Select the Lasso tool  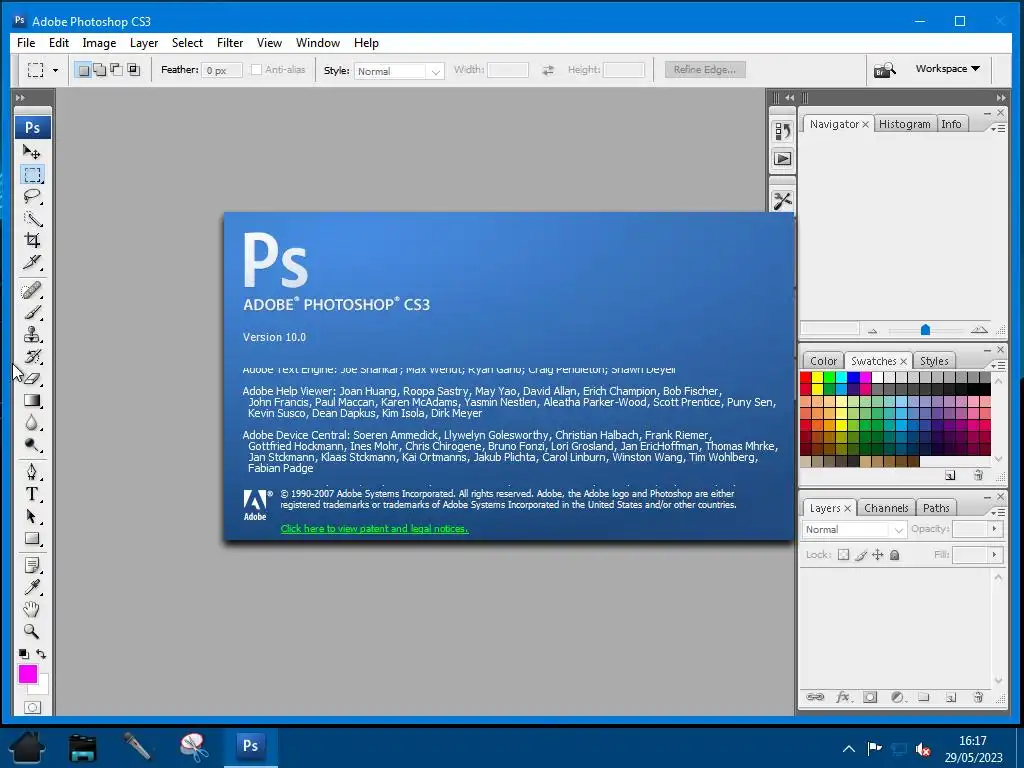click(x=32, y=197)
